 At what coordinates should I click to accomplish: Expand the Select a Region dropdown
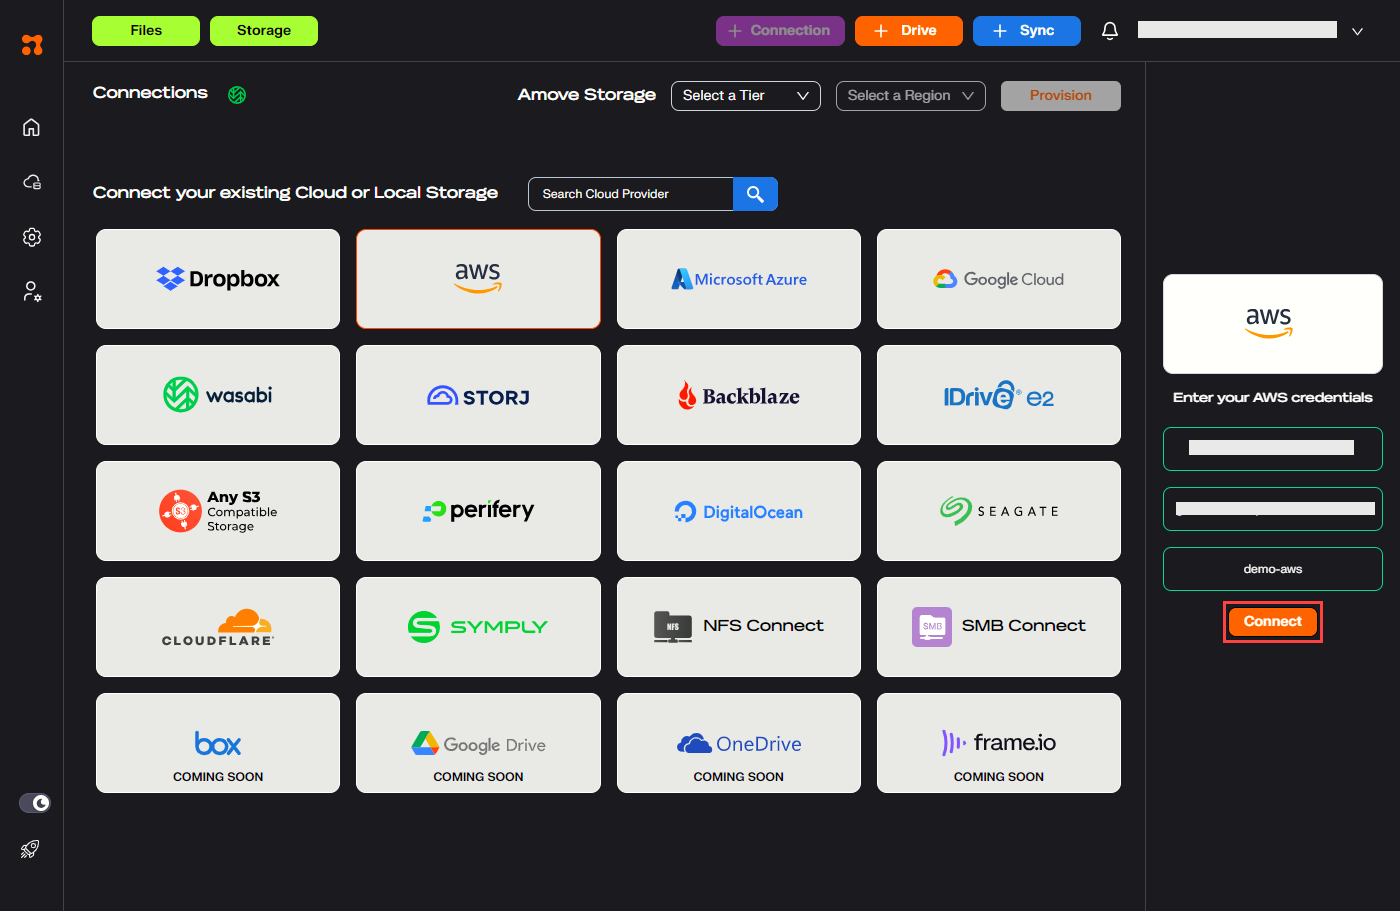[x=910, y=96]
